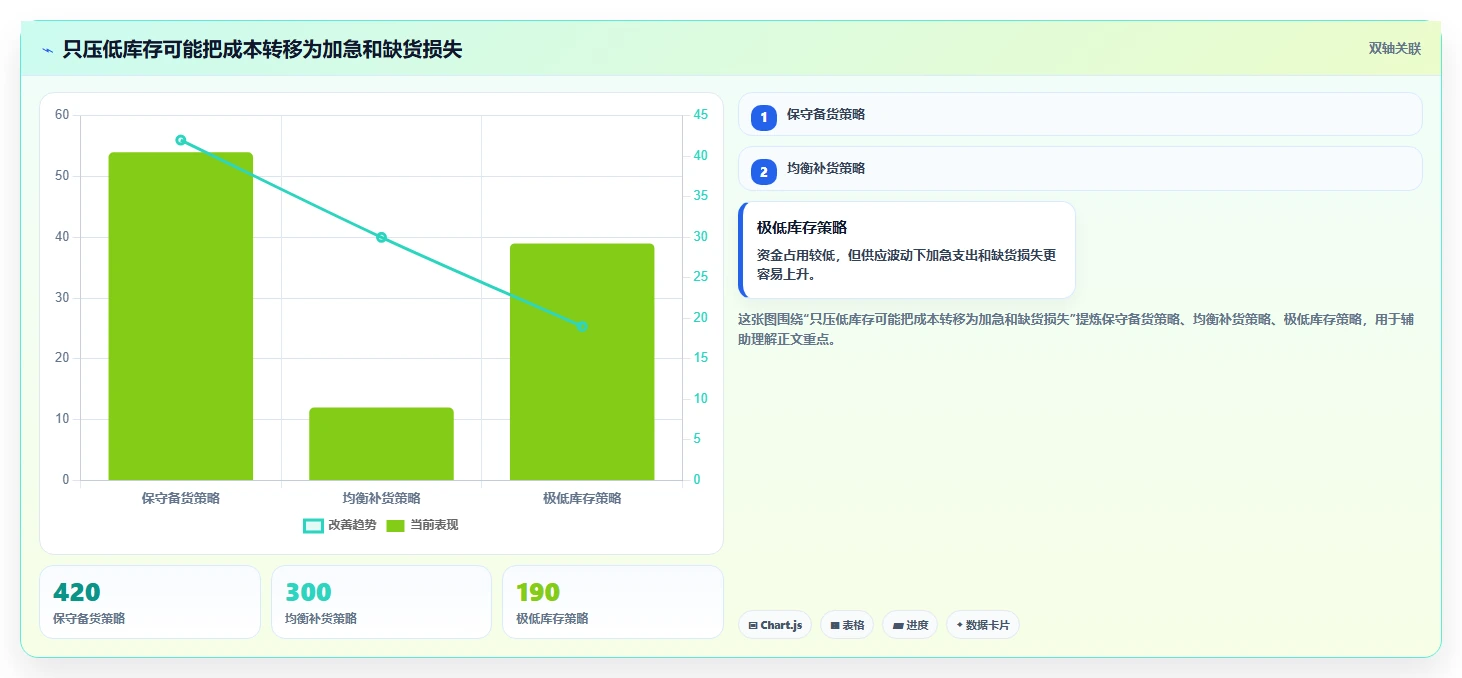Click the x-axis label 均衡补货策略
The width and height of the screenshot is (1462, 678).
(381, 498)
